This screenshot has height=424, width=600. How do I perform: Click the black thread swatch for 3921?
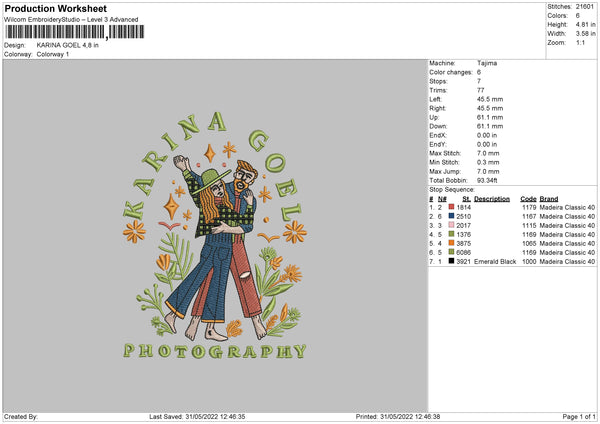451,261
